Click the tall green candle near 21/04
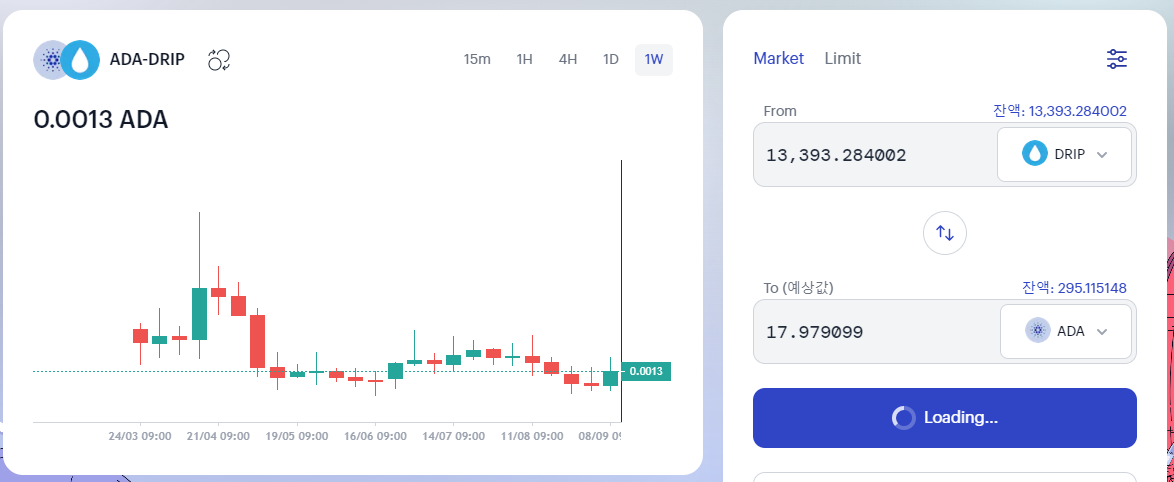 (199, 314)
